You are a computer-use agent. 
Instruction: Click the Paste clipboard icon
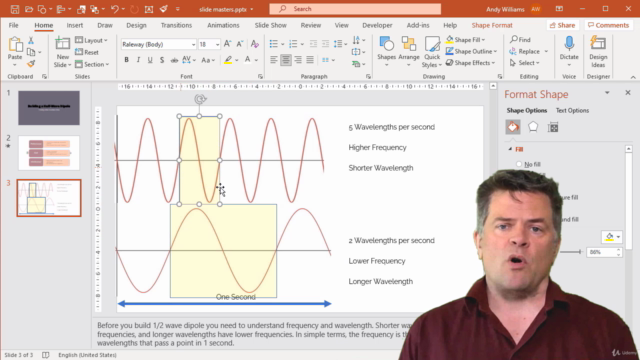15,44
